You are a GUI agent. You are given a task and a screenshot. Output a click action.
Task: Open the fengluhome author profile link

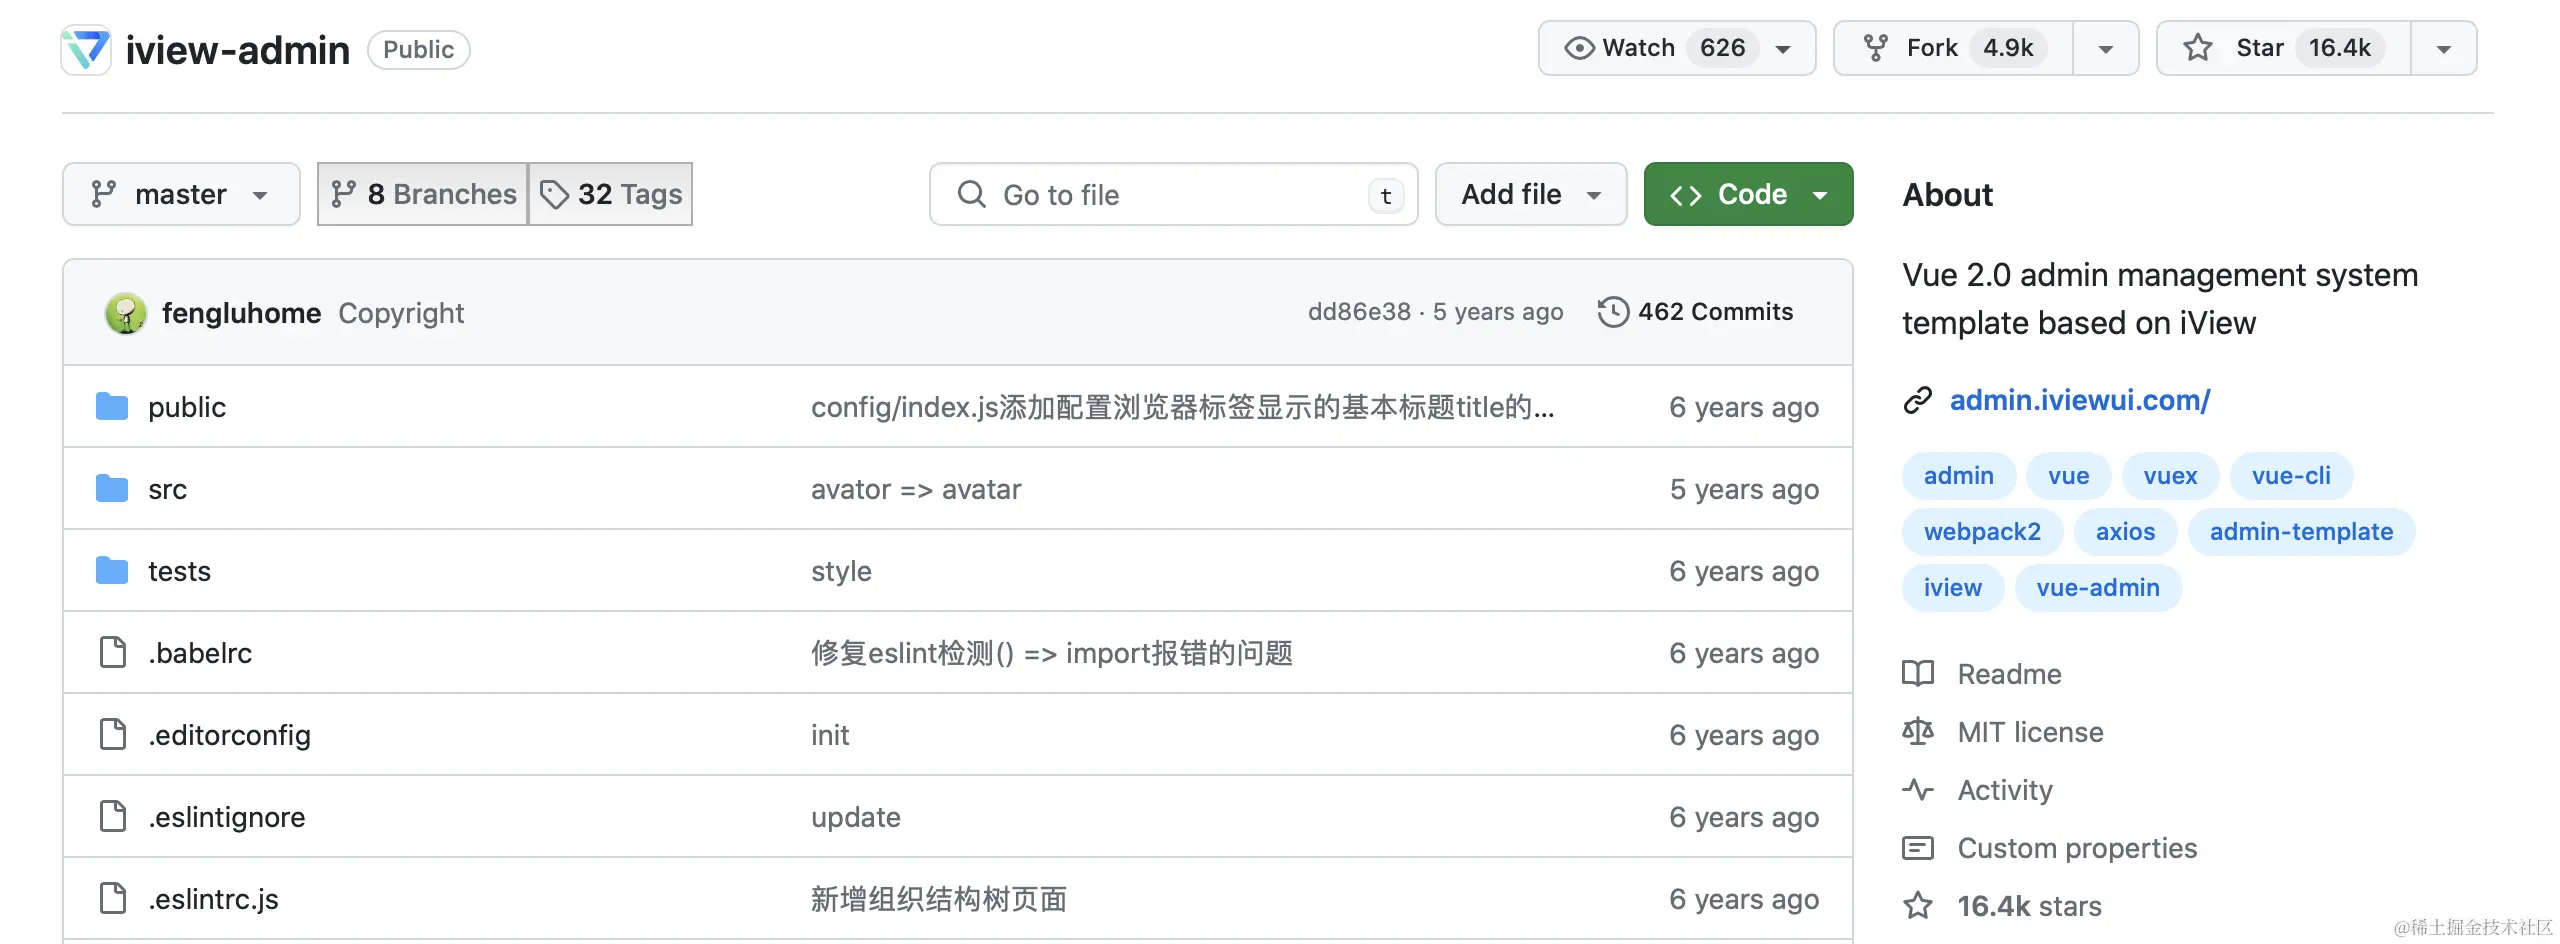[x=241, y=313]
